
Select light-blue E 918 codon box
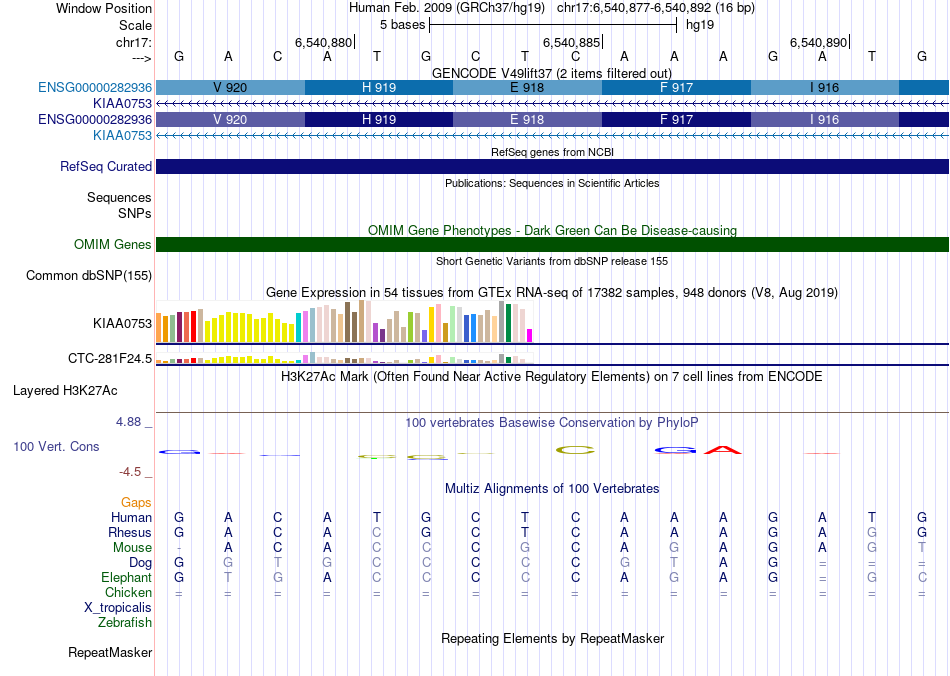click(527, 87)
